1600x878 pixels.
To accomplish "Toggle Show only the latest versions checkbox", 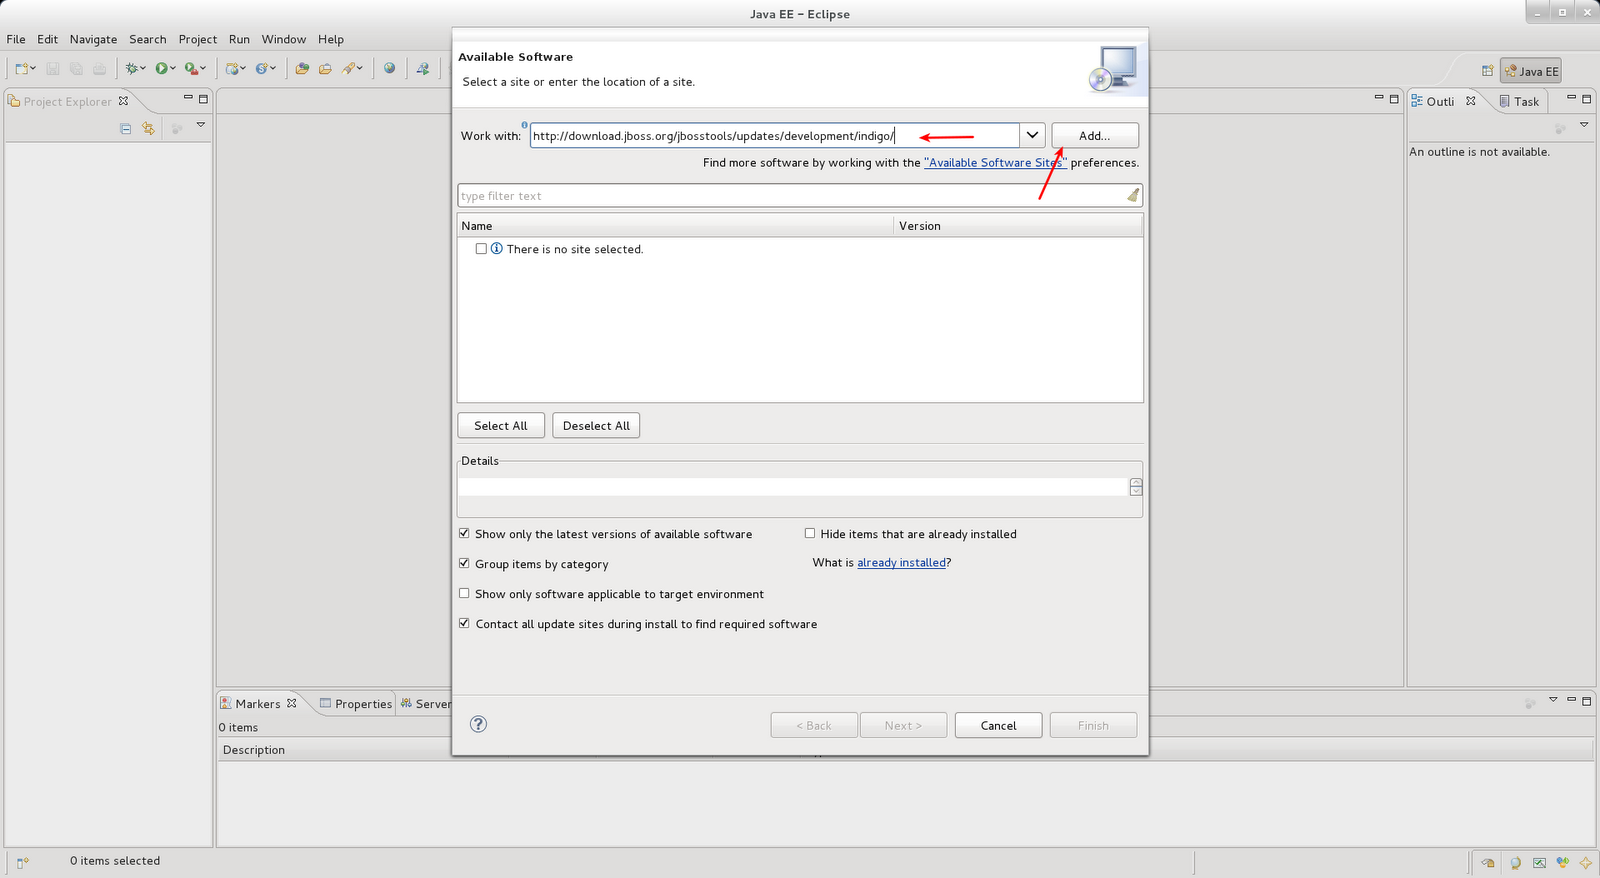I will [x=464, y=534].
